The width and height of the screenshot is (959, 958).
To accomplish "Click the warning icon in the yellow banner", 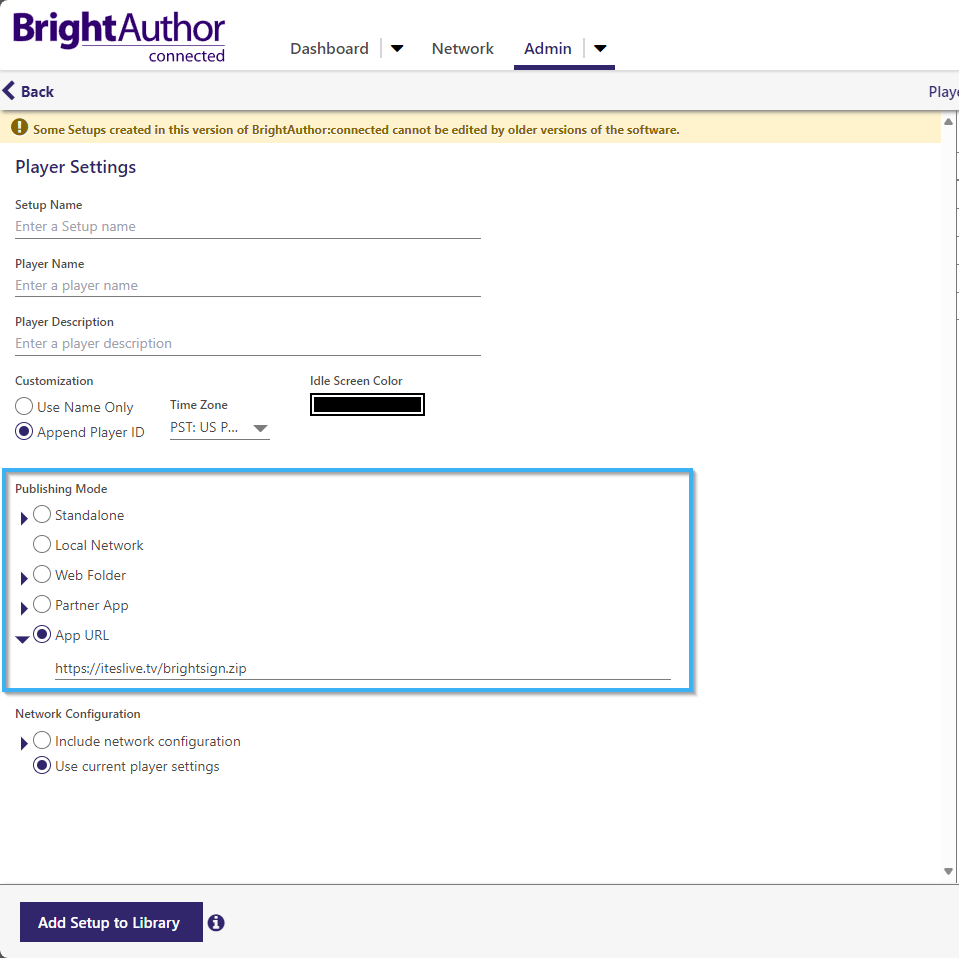I will [20, 129].
